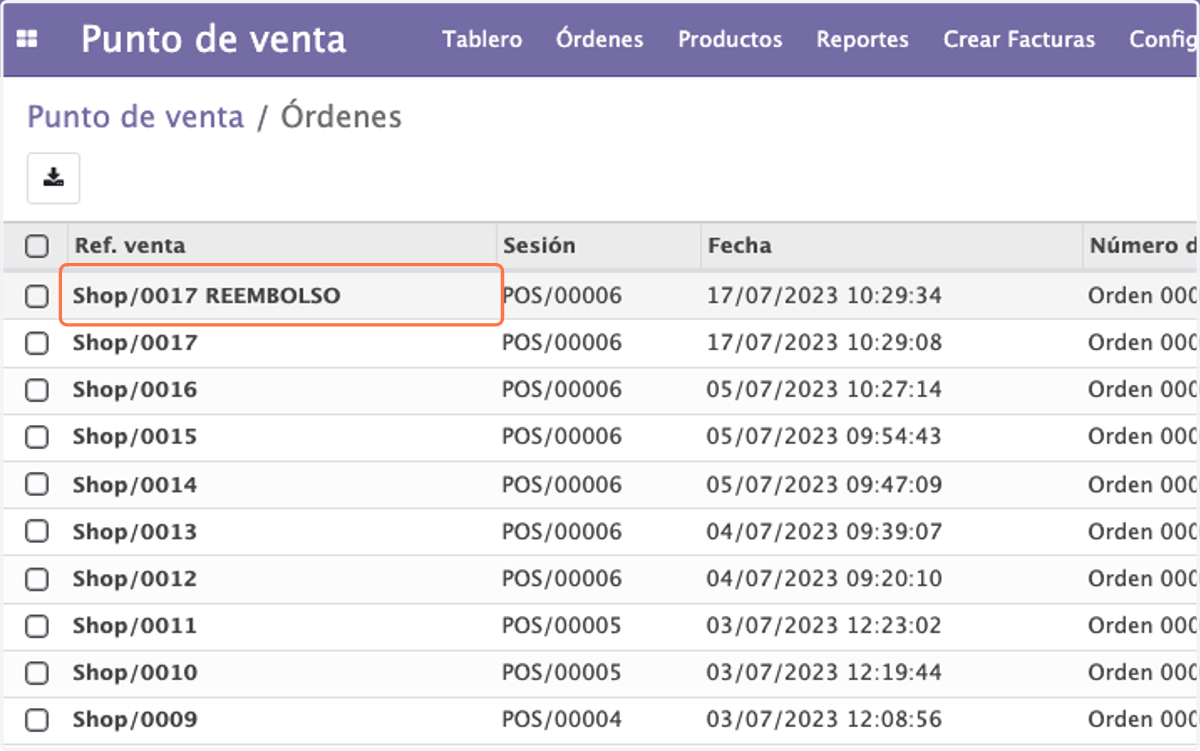Screen dimensions: 1200x751
Task: Open order Shop/0013
Action: (x=135, y=532)
